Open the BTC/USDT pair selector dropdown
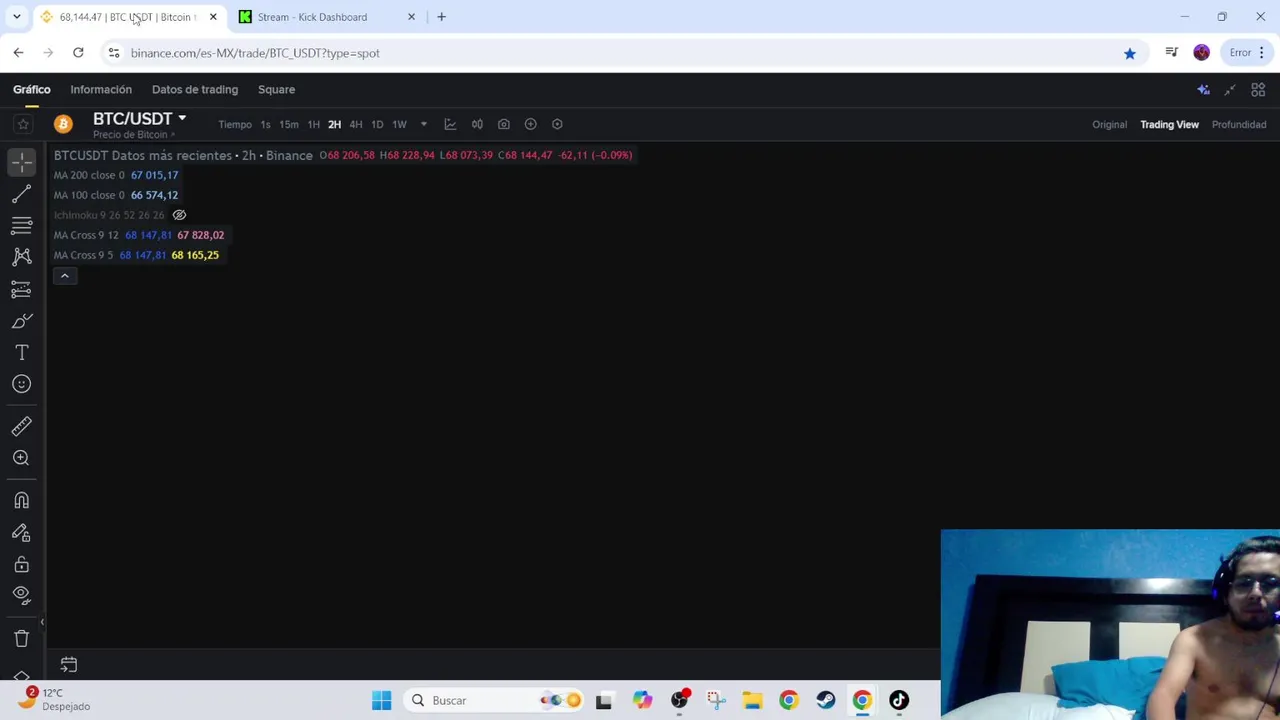Viewport: 1280px width, 720px height. pyautogui.click(x=139, y=119)
